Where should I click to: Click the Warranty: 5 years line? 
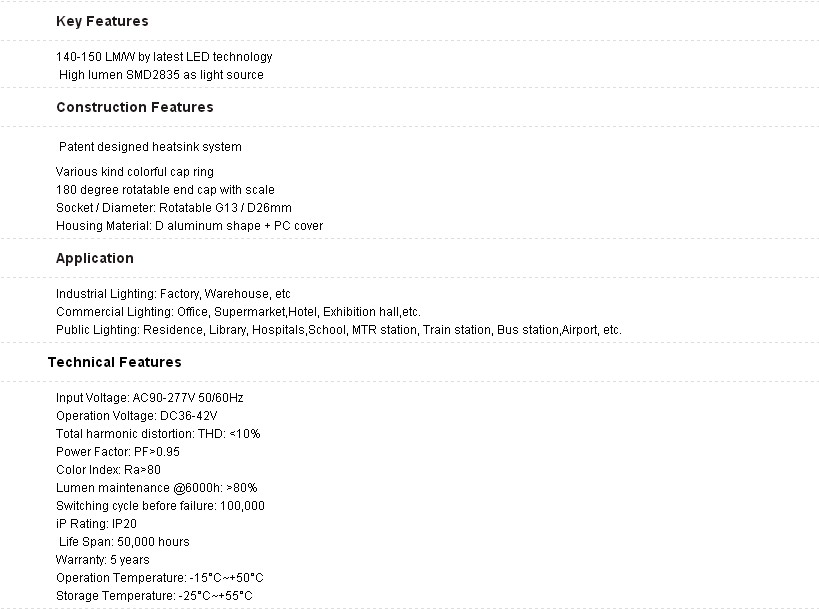(x=103, y=560)
